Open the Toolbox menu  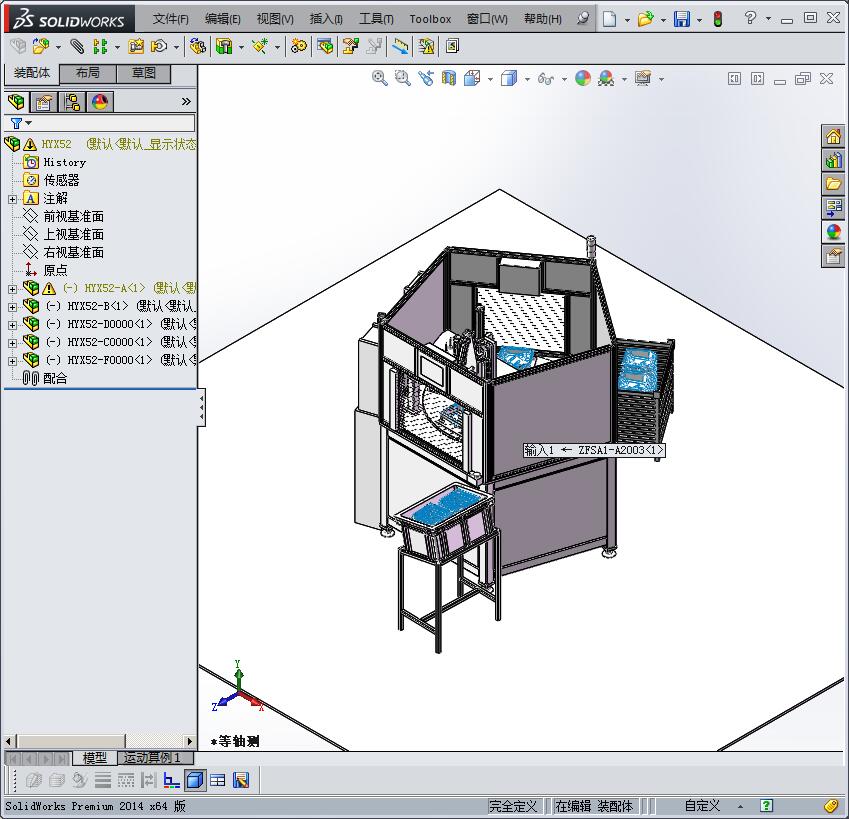click(430, 19)
